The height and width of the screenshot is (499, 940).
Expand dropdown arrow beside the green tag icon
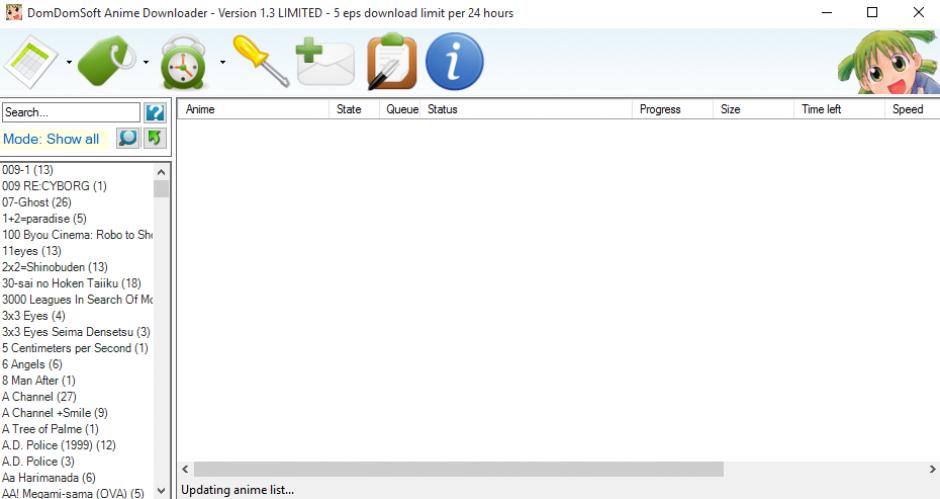pos(146,62)
